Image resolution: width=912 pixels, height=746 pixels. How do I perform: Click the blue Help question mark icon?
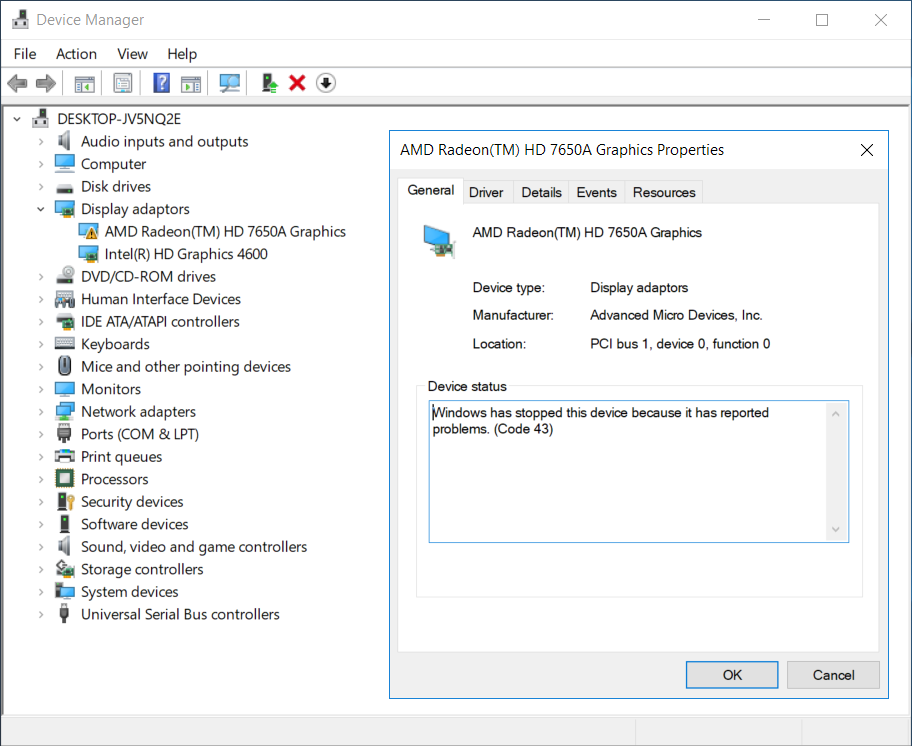[161, 83]
